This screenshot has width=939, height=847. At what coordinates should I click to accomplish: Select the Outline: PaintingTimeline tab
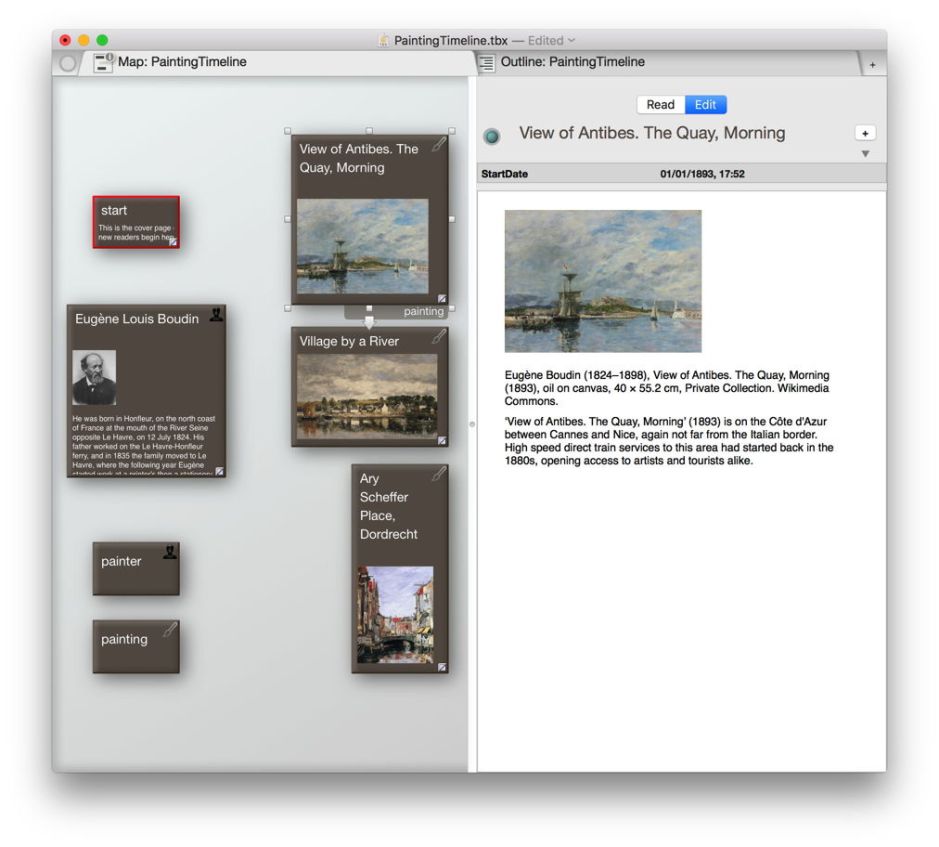(x=572, y=62)
